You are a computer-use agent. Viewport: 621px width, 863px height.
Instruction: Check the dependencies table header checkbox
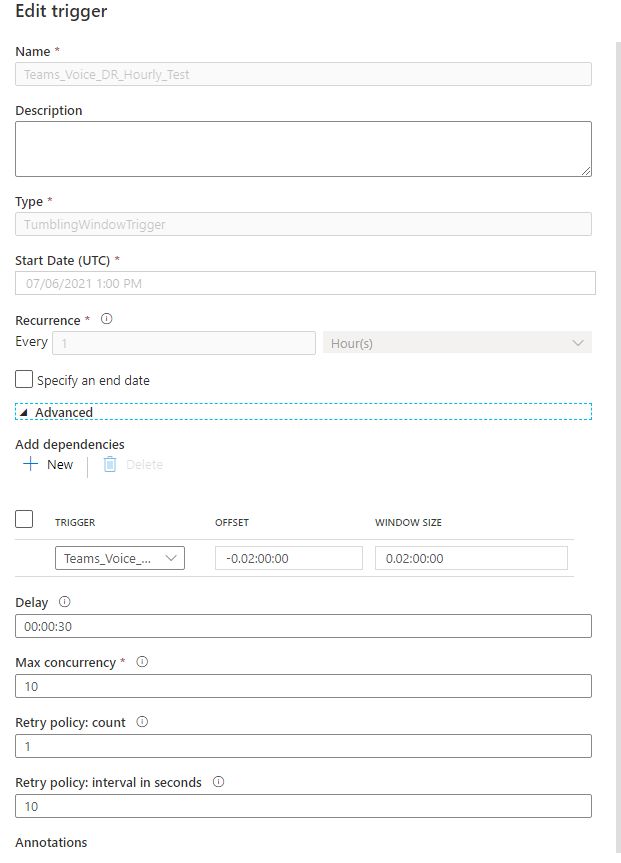[25, 519]
